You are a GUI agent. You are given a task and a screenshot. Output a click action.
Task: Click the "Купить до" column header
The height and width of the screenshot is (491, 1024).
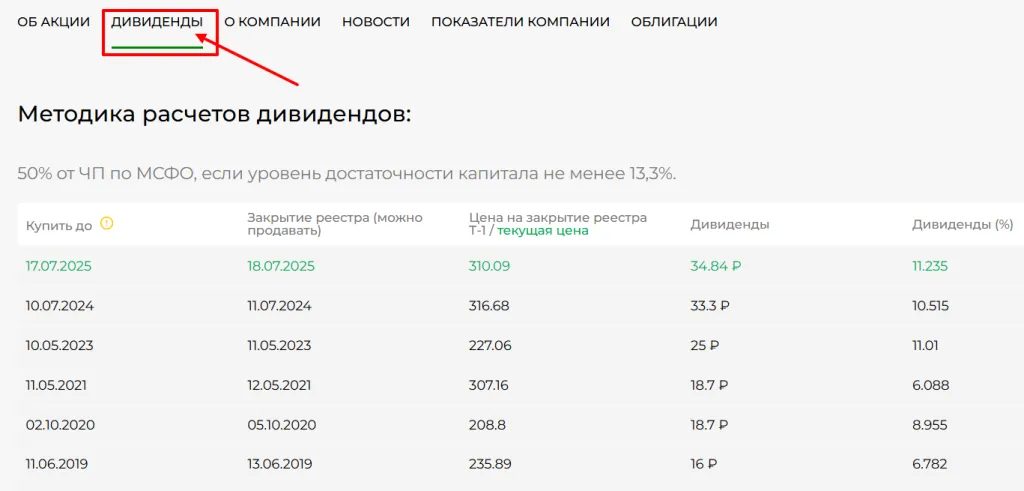point(59,225)
